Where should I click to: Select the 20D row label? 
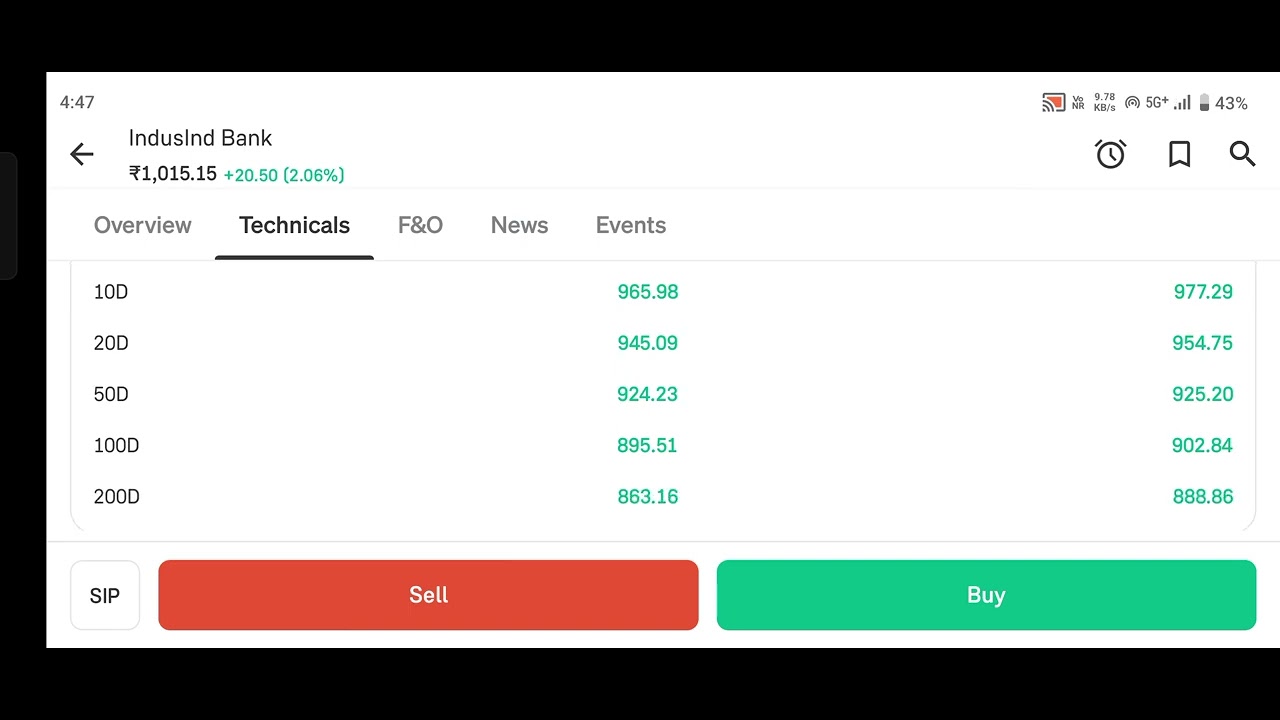(111, 343)
